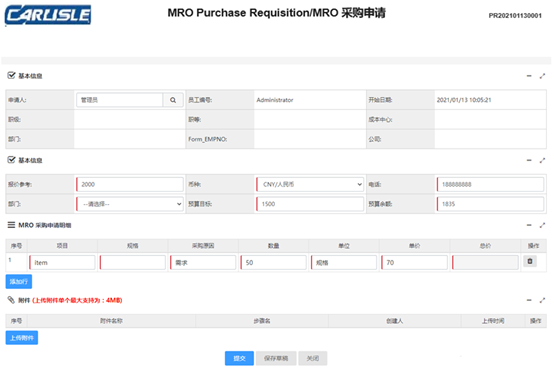The width and height of the screenshot is (554, 374).
Task: Click the red attachment size limit note 4MB
Action: click(77, 300)
